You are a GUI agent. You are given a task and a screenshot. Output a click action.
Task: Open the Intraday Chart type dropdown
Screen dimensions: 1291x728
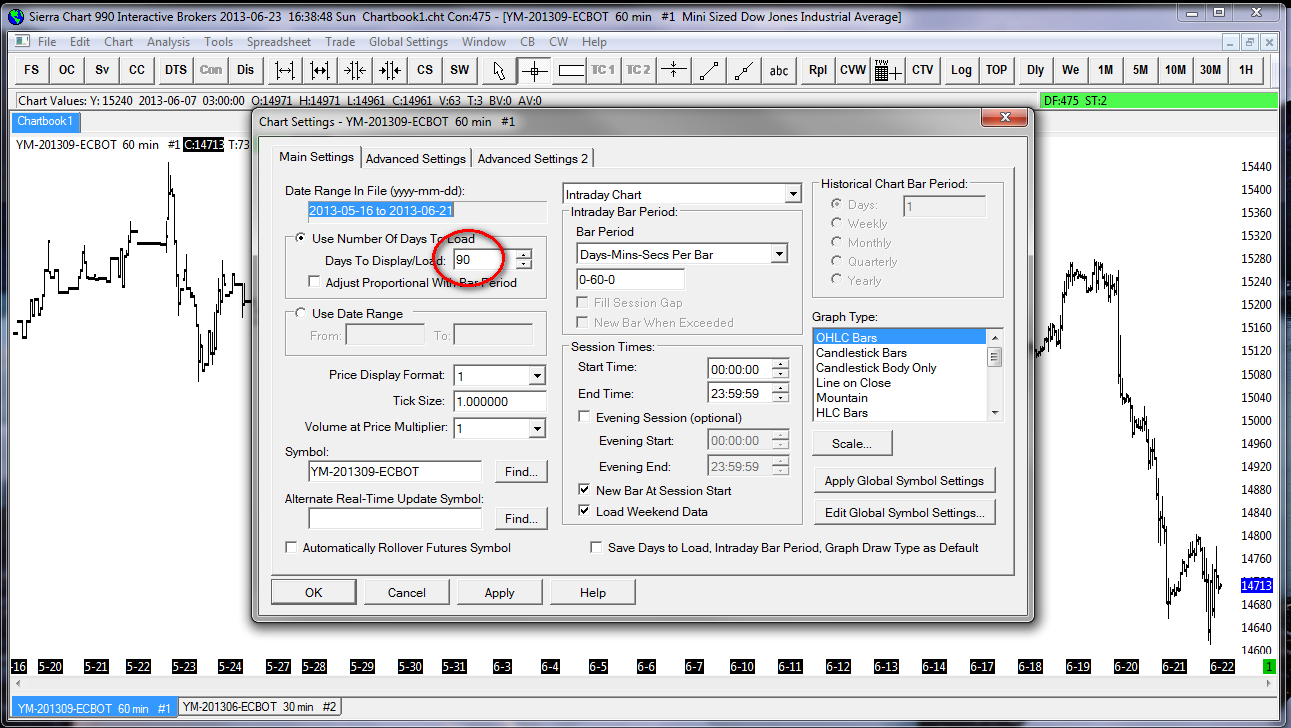point(792,194)
